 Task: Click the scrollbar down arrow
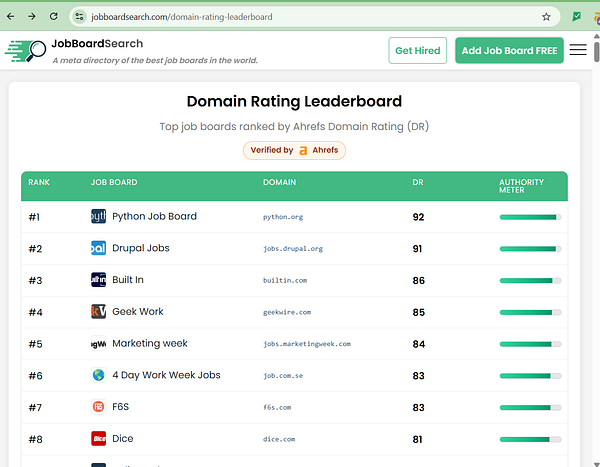click(x=597, y=464)
